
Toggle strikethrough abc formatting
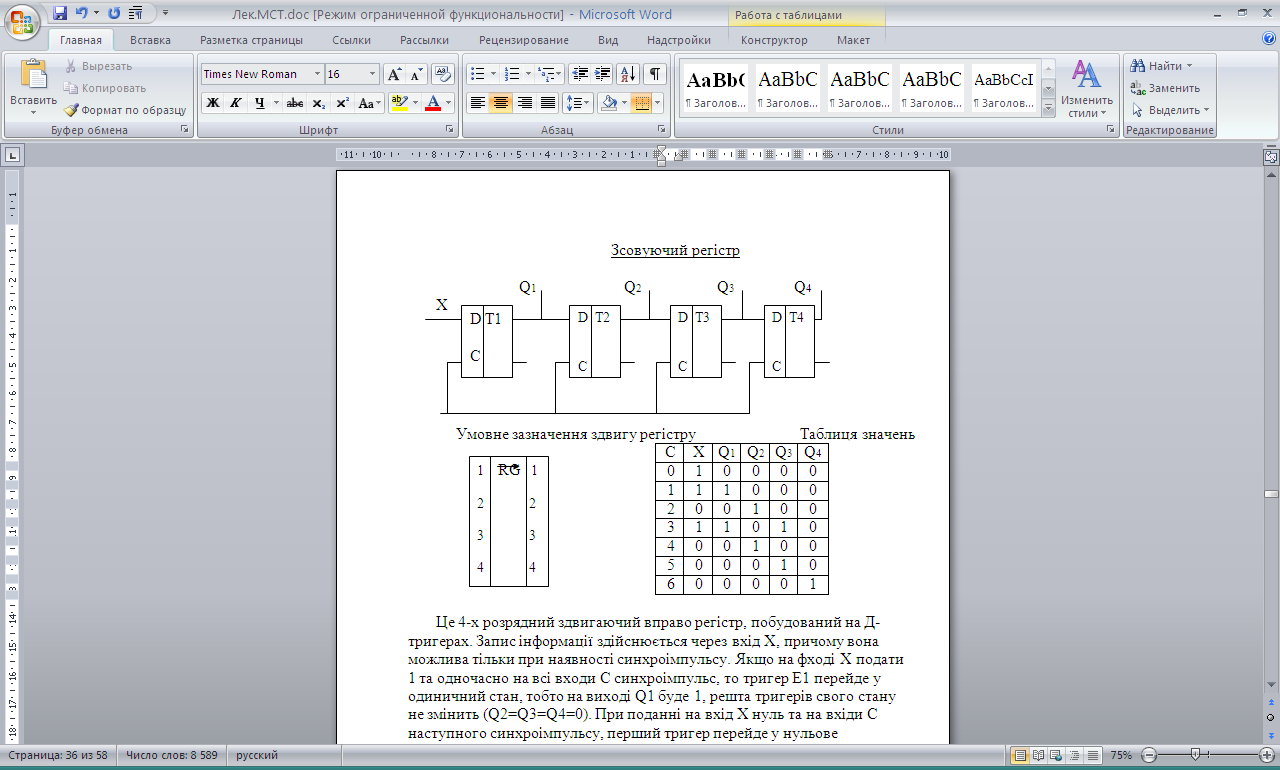294,102
